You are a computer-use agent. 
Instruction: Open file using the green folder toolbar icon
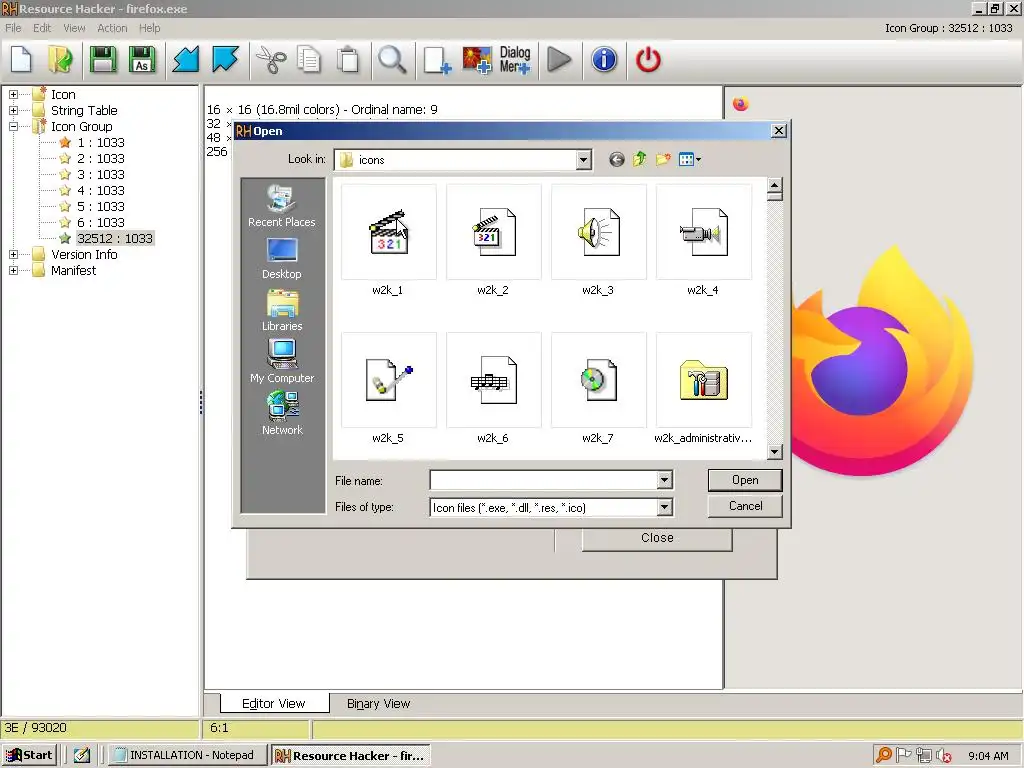click(61, 59)
